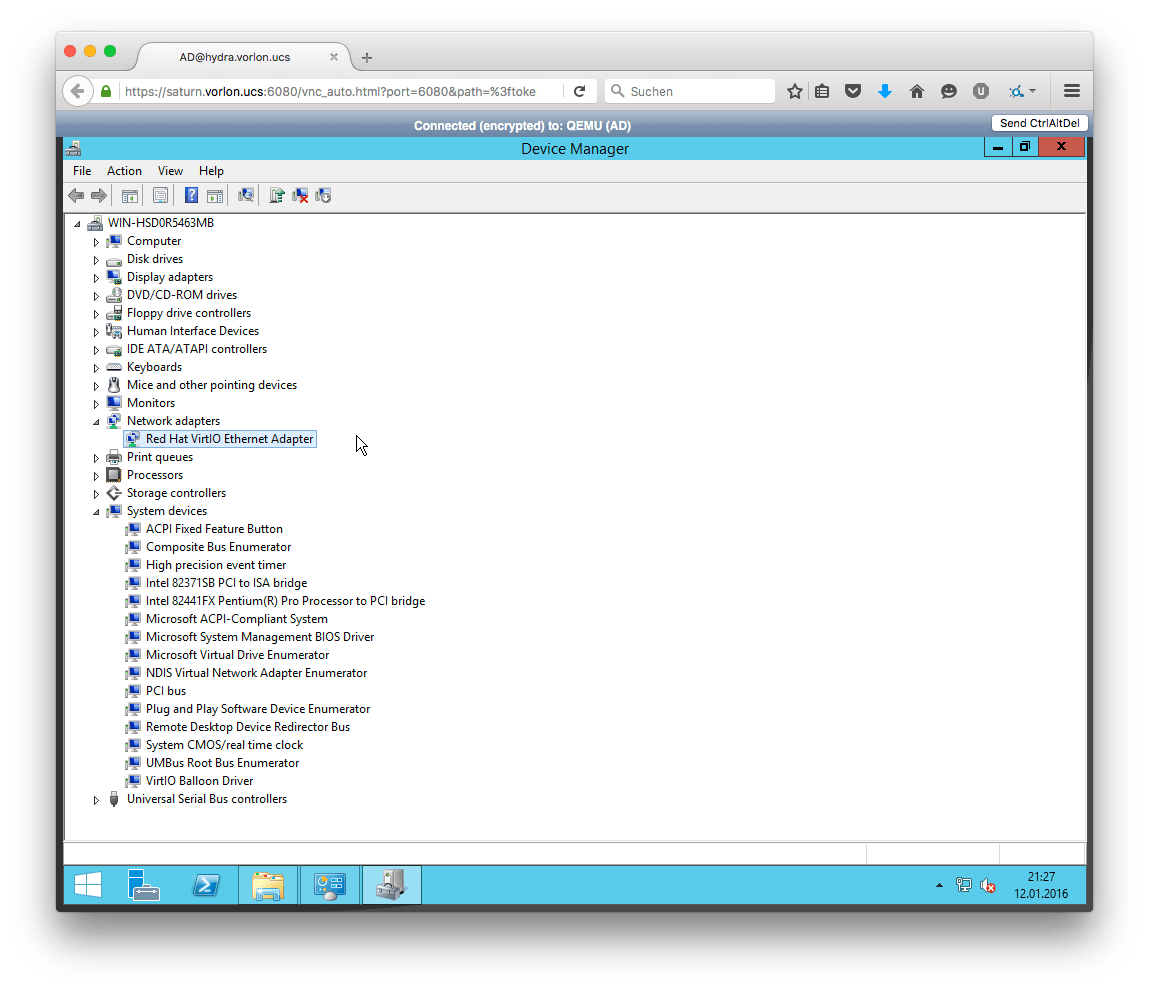Viewport: 1149px width, 992px height.
Task: Collapse the Network adapters category
Action: pyautogui.click(x=97, y=422)
